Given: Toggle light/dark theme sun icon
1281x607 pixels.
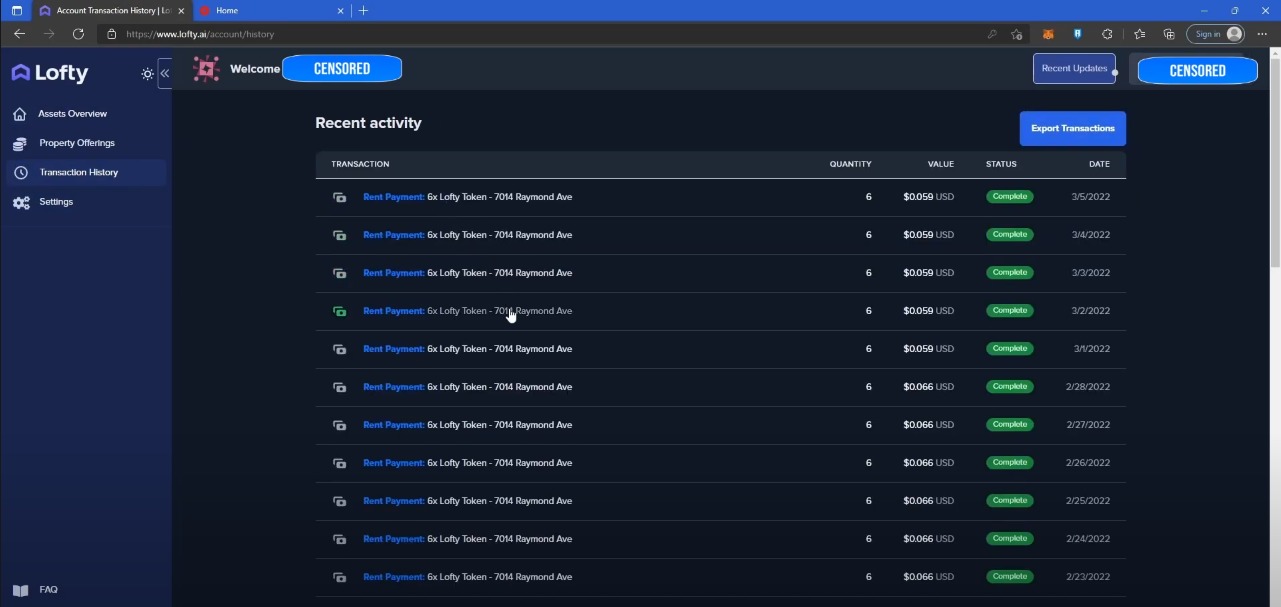Looking at the screenshot, I should tap(148, 74).
